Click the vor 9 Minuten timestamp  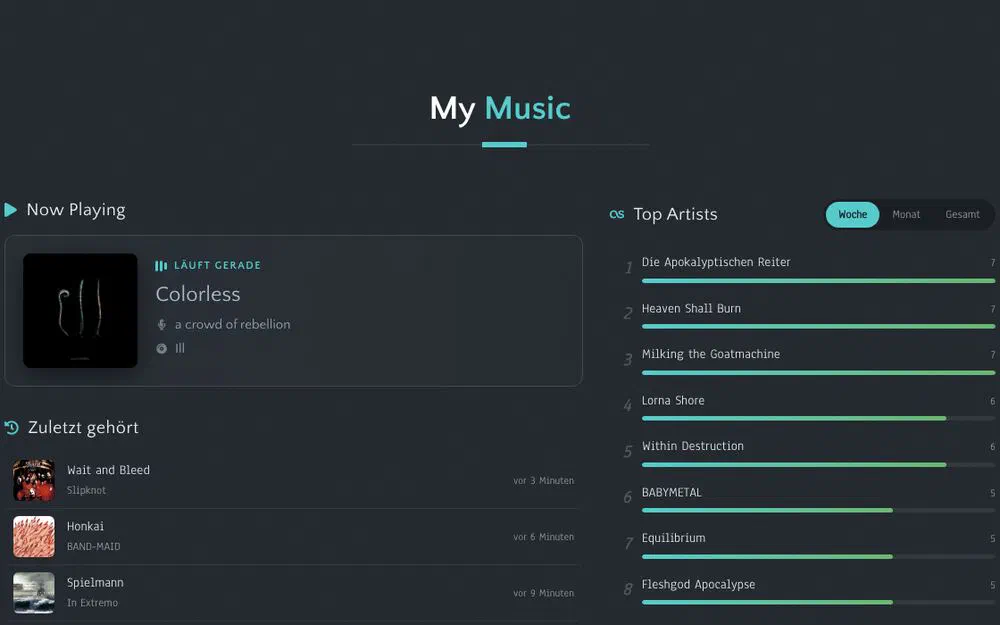click(x=543, y=593)
